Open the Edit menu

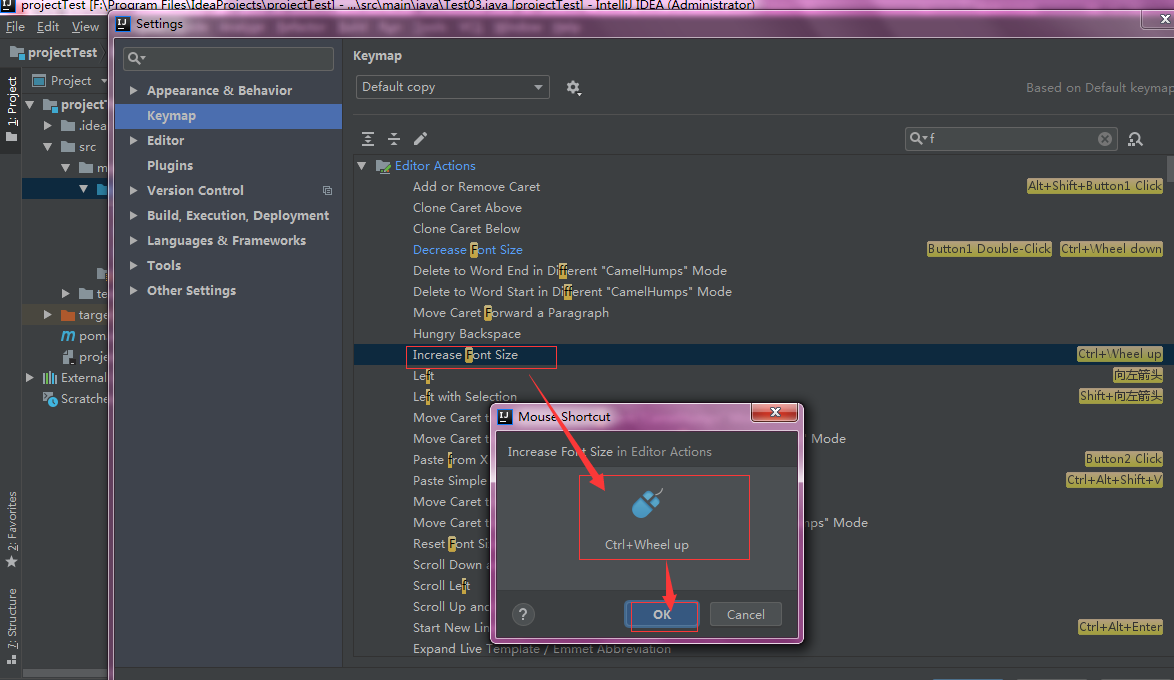[x=48, y=27]
